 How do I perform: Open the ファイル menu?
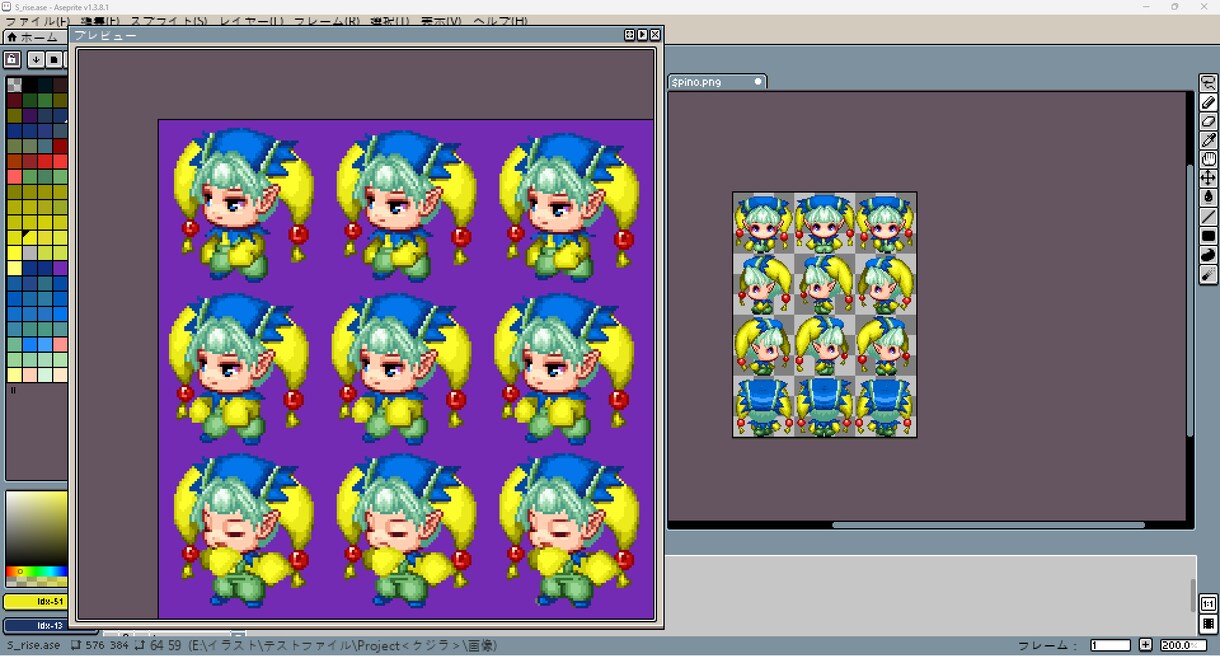tap(38, 21)
